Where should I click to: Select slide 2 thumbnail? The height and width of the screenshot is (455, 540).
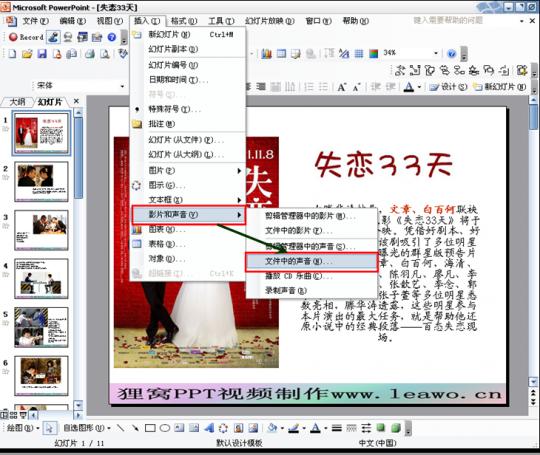point(41,182)
